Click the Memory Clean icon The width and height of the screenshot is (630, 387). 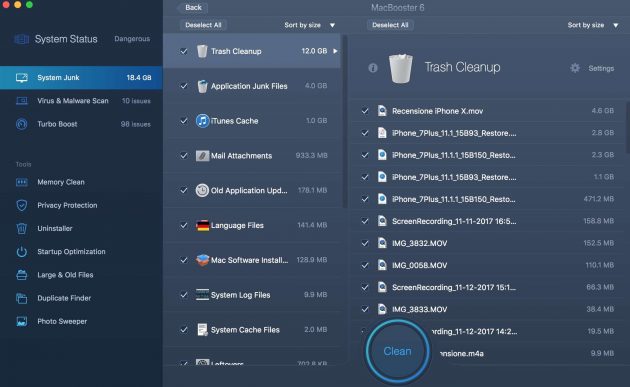22,182
